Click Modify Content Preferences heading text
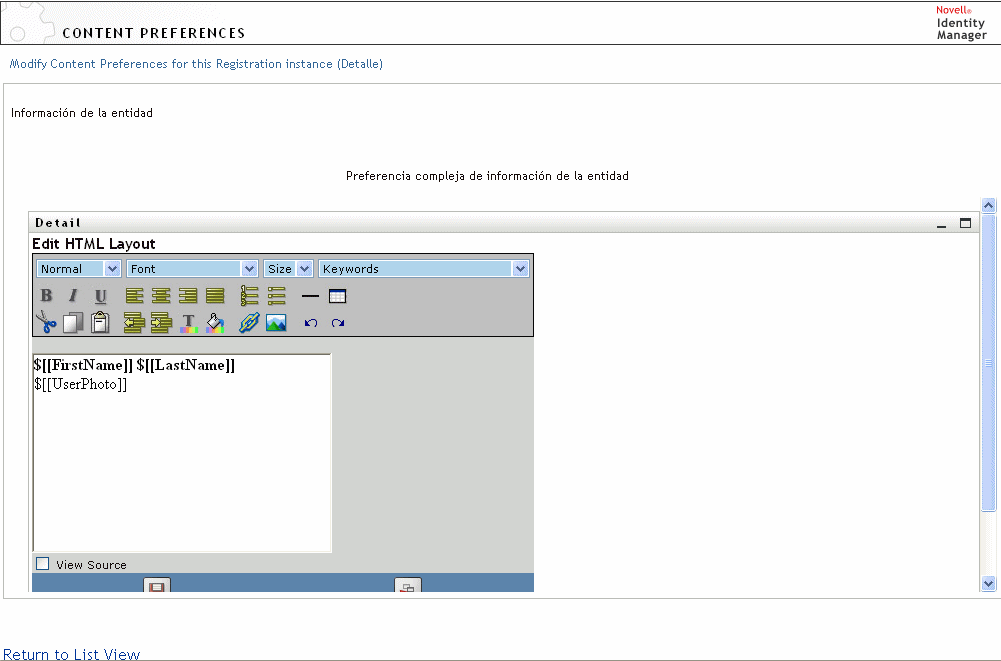The height and width of the screenshot is (661, 1001). pos(197,64)
